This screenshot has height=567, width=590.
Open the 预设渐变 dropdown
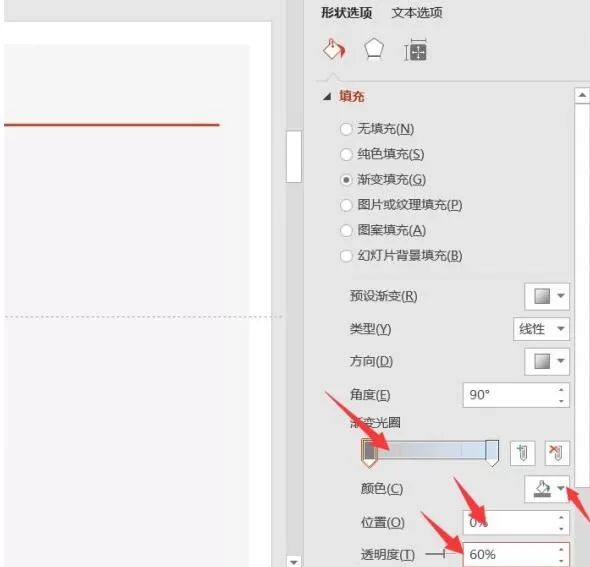tap(547, 296)
